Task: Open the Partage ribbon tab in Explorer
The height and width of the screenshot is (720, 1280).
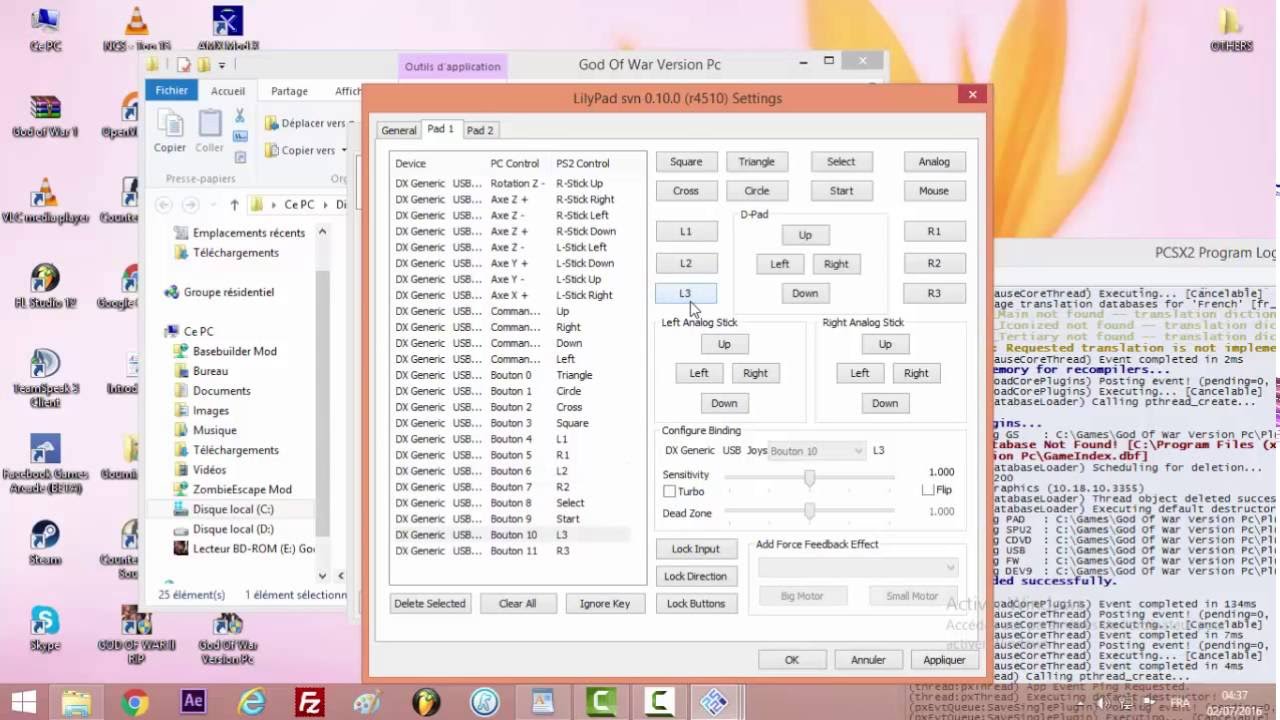Action: tap(289, 91)
